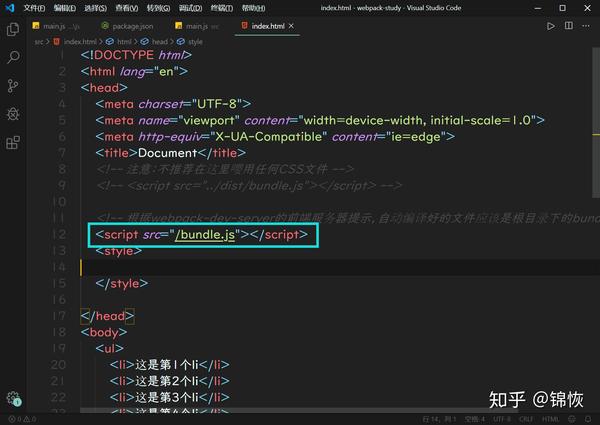Click the opening <ul> tag
Image resolution: width=600 pixels, height=425 pixels.
coord(109,348)
